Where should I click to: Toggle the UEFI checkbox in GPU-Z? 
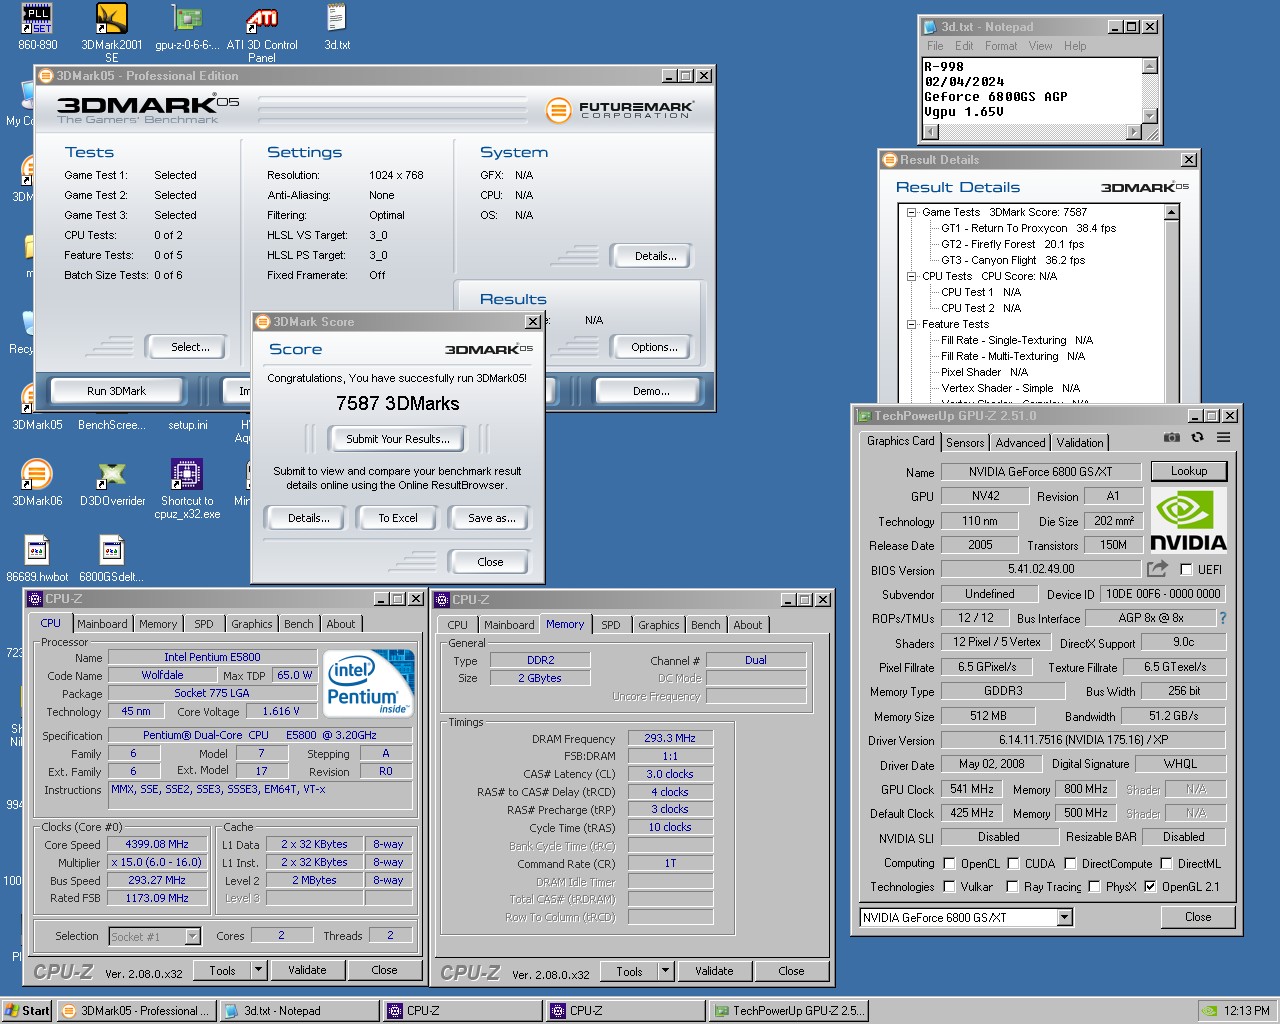point(1186,569)
